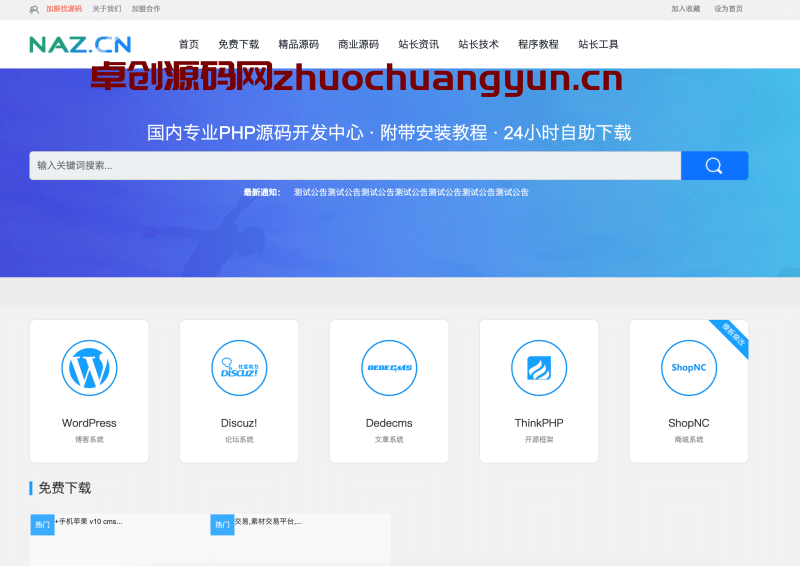Click 热门 badge on 素材交易平台 item
The height and width of the screenshot is (566, 800).
pyautogui.click(x=222, y=525)
